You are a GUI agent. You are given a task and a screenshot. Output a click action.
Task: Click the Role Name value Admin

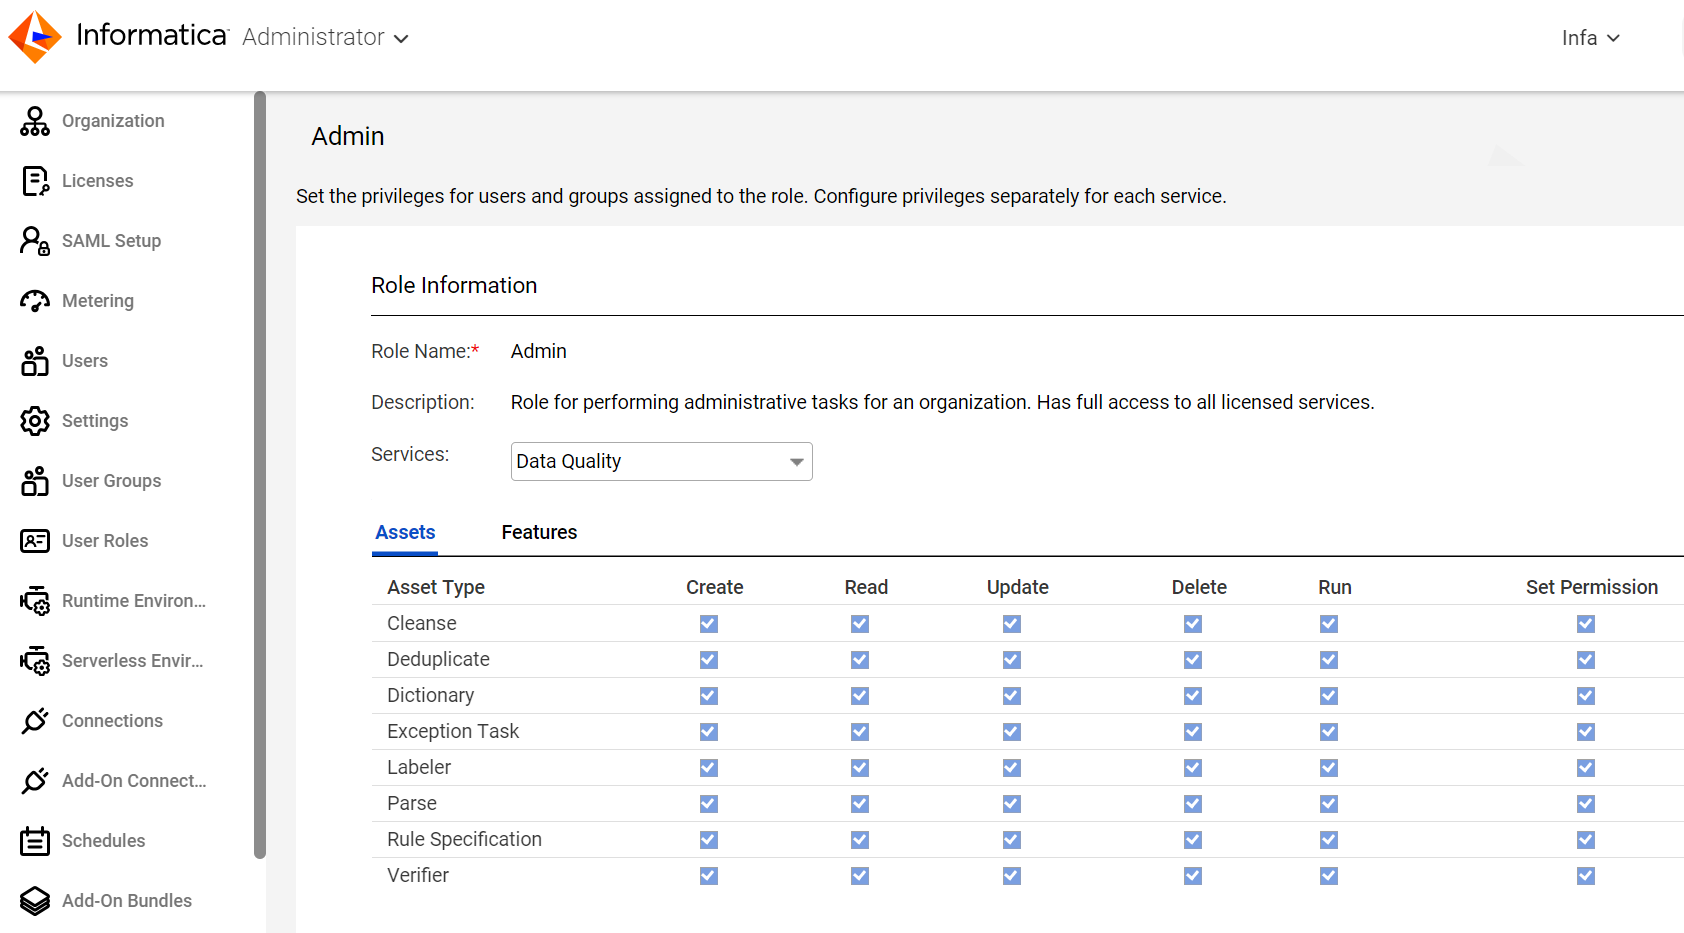point(539,351)
